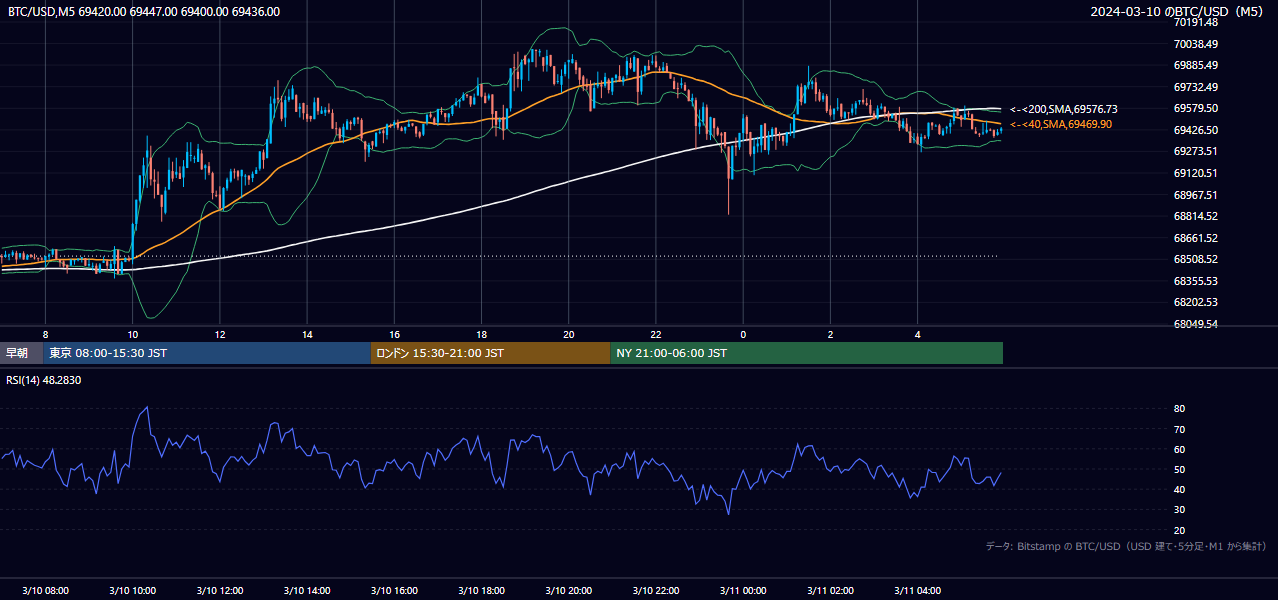Click the RSI(14) 48.2830 indicator label
Screen dimensions: 1278x600
(44, 380)
